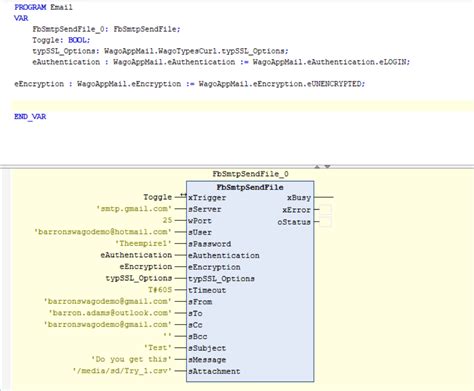
Task: Click the eEncryption pin inside the block
Action: 214,267
